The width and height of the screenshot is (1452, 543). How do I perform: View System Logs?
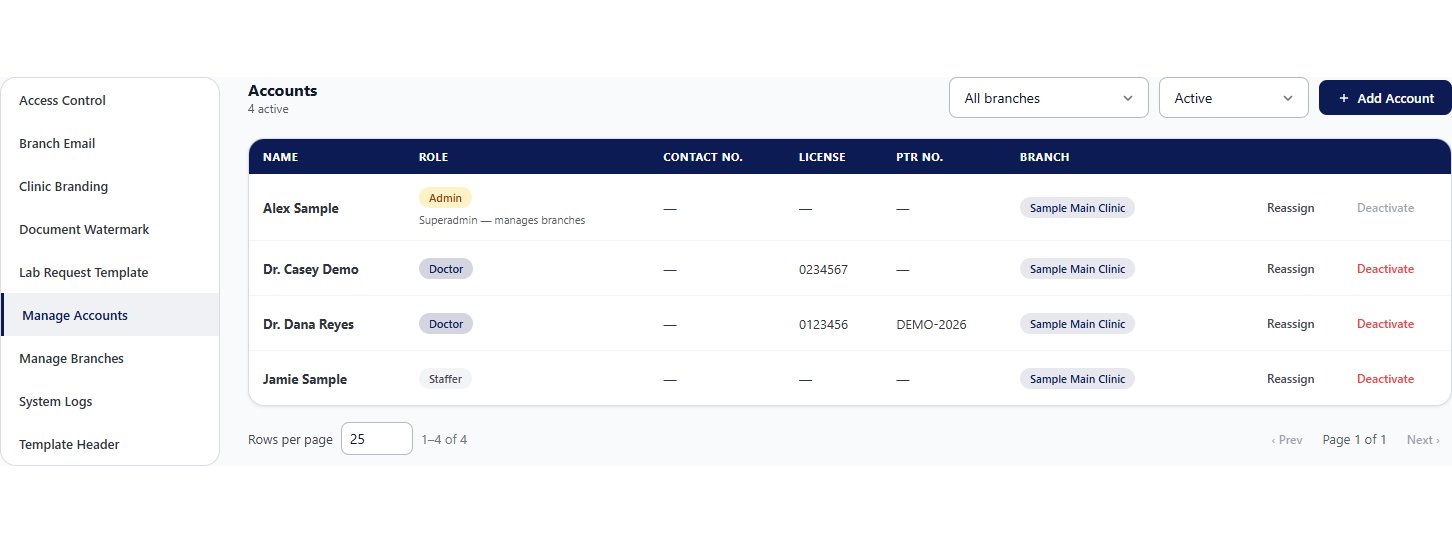click(110, 401)
